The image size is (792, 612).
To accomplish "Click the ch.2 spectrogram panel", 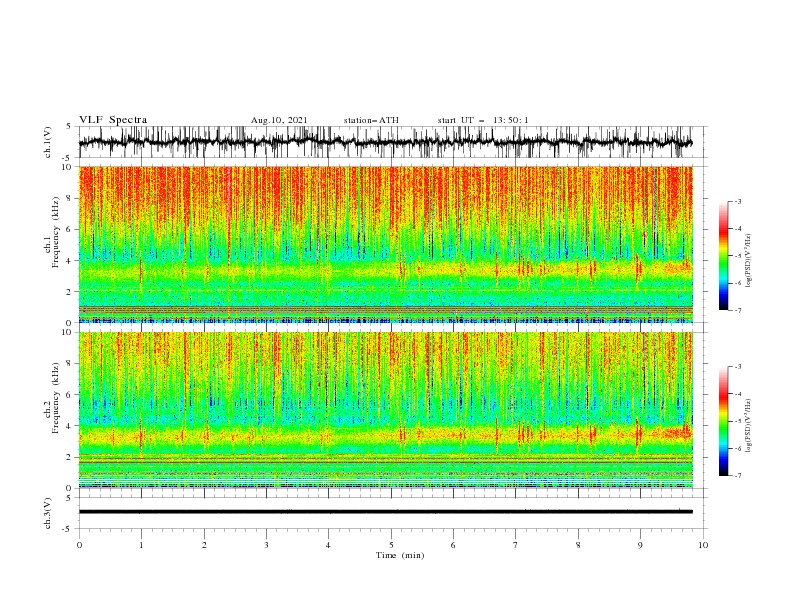I will coord(386,410).
